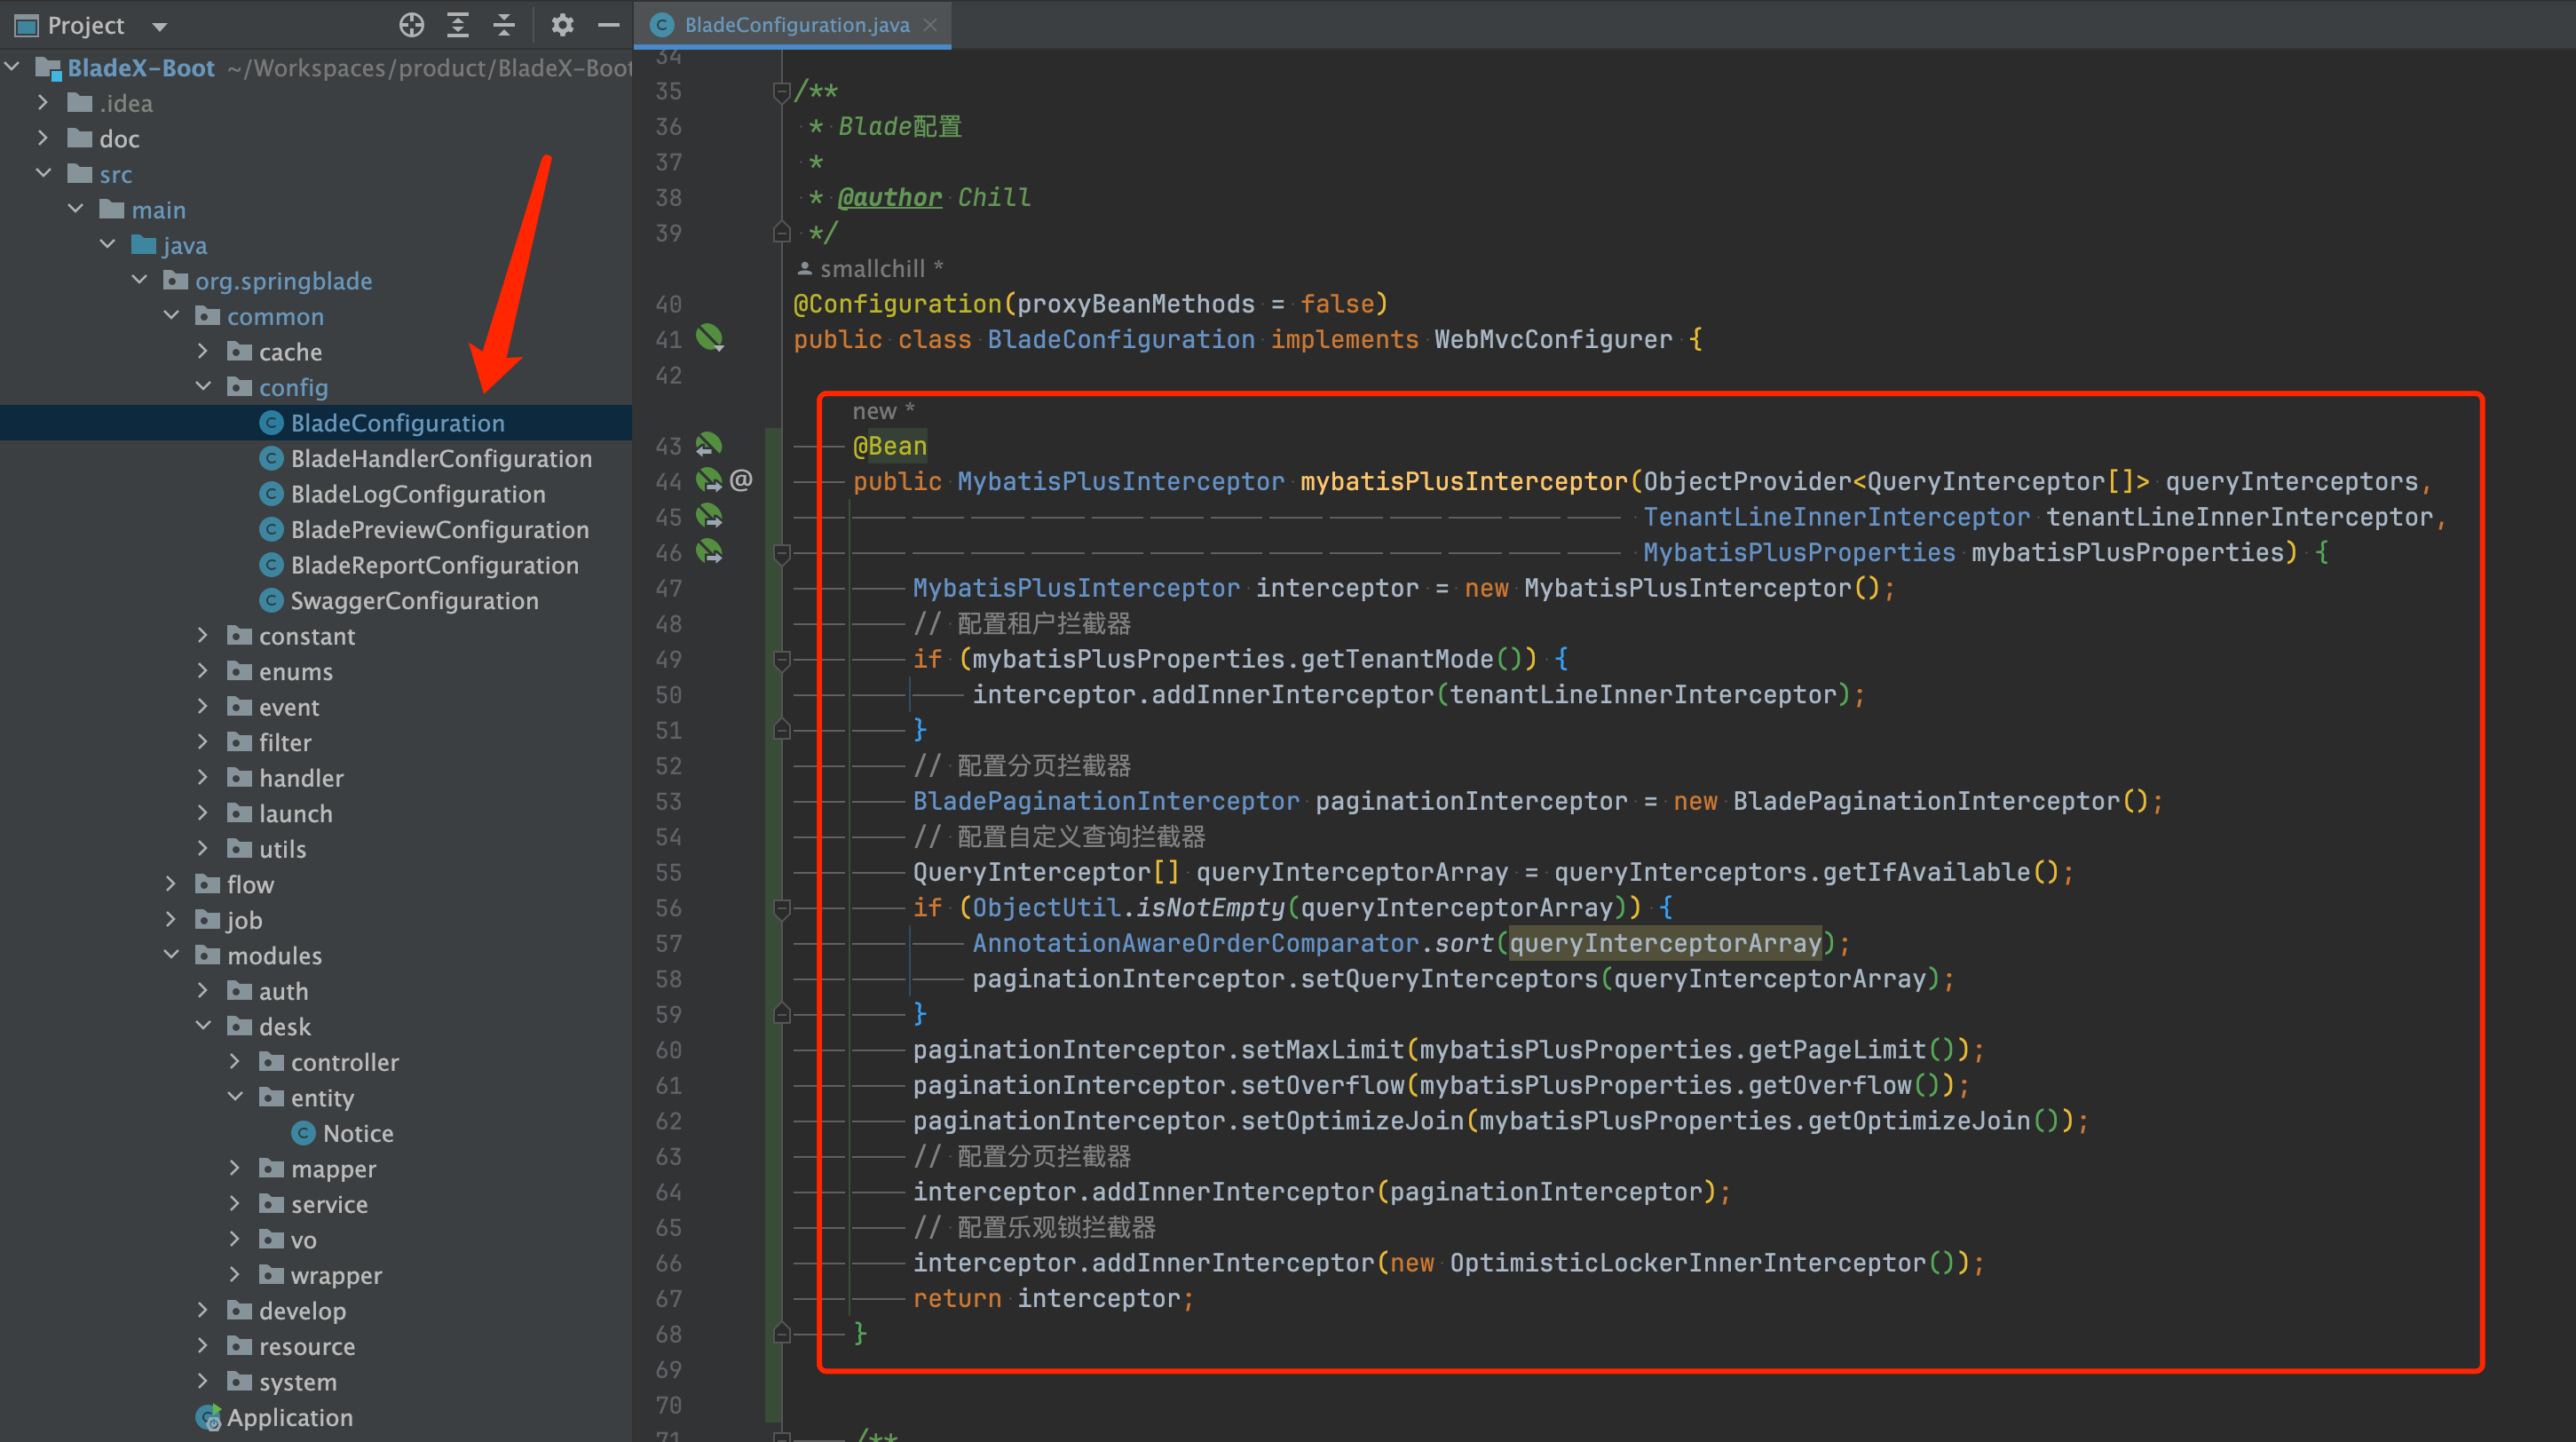2576x1442 pixels.
Task: Expand the controller package
Action: (235, 1061)
